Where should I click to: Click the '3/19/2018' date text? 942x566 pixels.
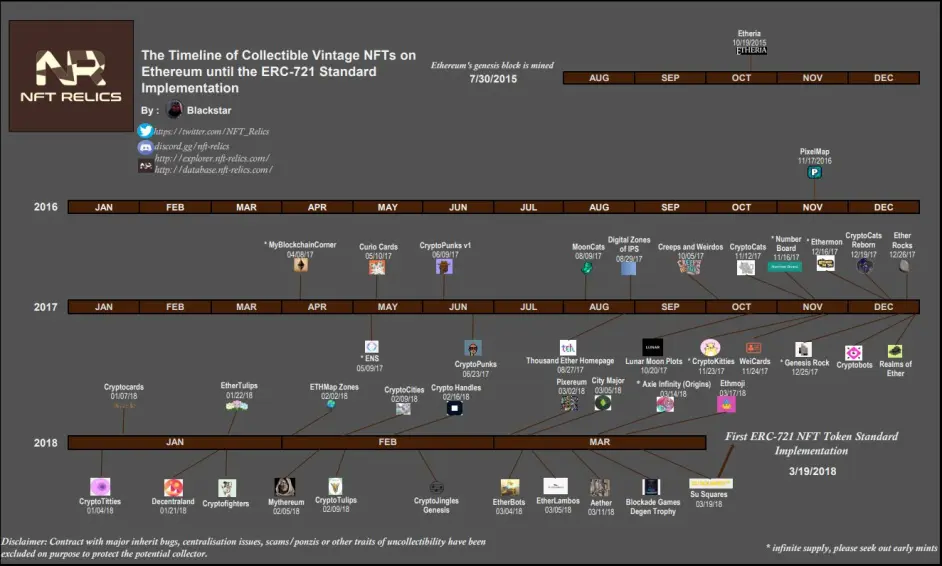(x=812, y=472)
